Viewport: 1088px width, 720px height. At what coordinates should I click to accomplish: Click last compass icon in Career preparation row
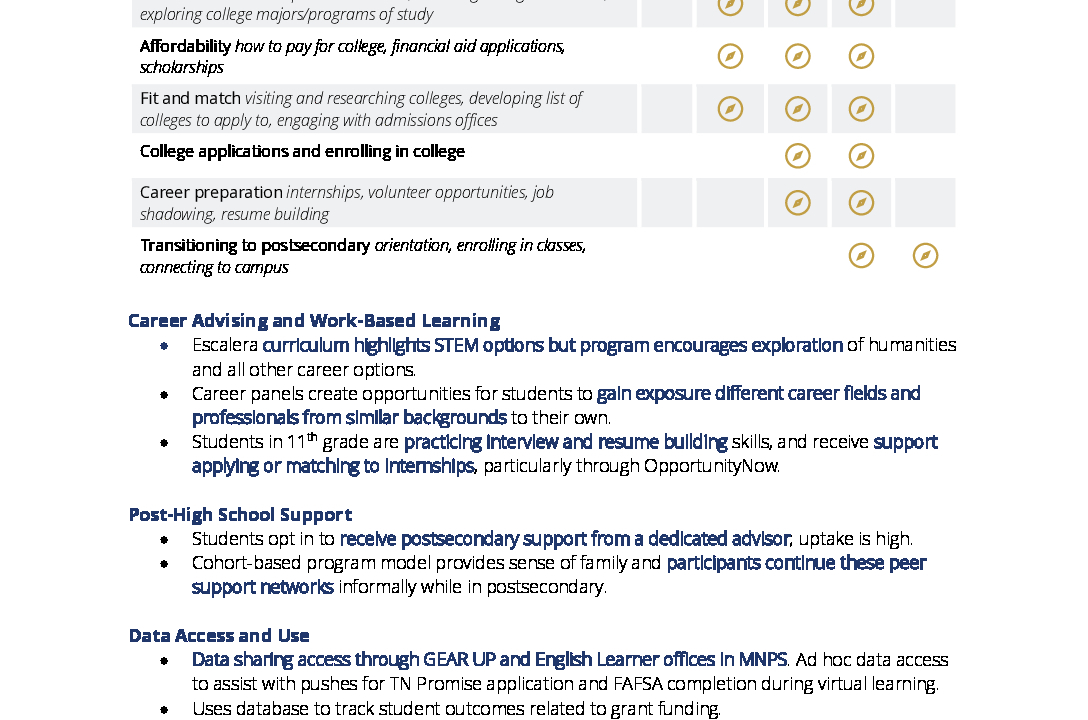click(x=861, y=203)
